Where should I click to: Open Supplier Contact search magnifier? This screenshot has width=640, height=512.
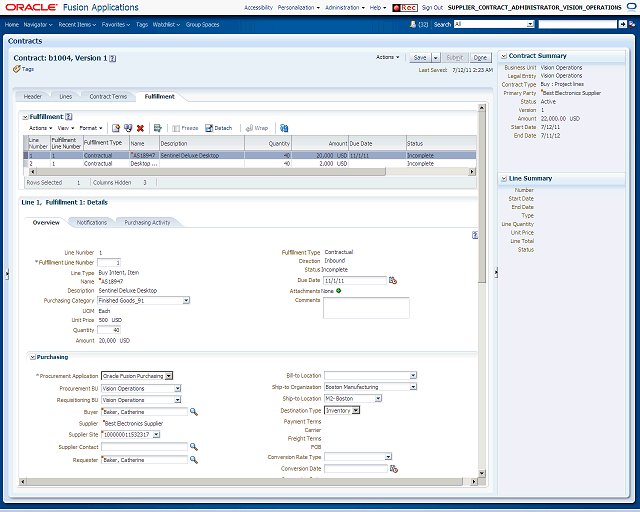[x=194, y=447]
